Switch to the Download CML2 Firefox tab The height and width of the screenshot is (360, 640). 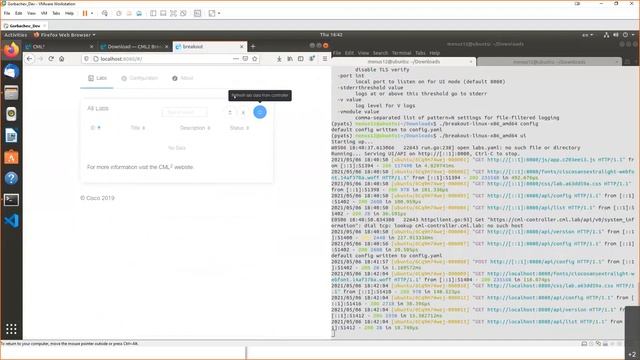pyautogui.click(x=134, y=47)
